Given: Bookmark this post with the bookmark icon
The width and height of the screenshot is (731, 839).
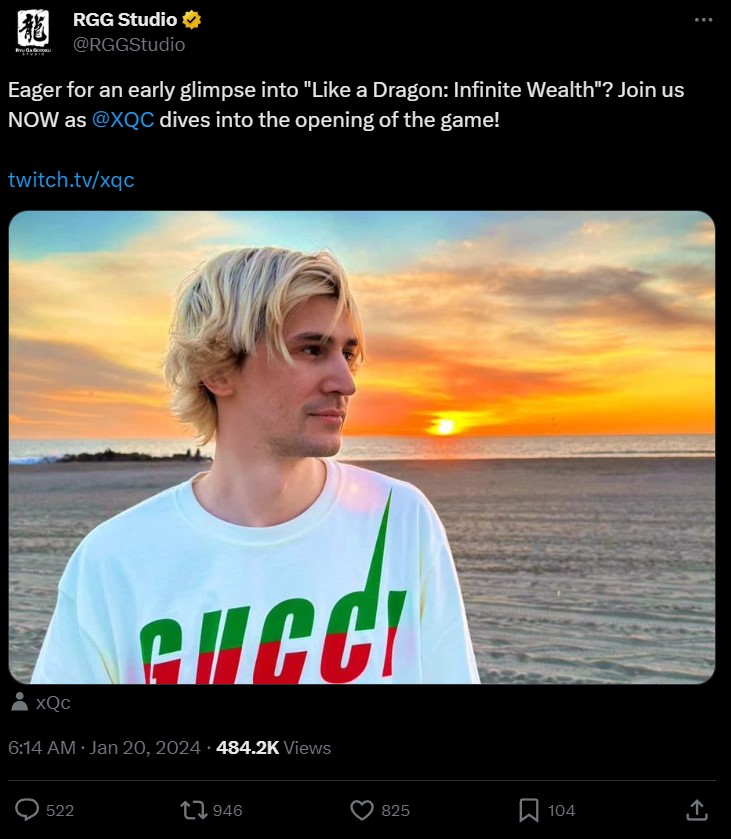Looking at the screenshot, I should pos(529,810).
